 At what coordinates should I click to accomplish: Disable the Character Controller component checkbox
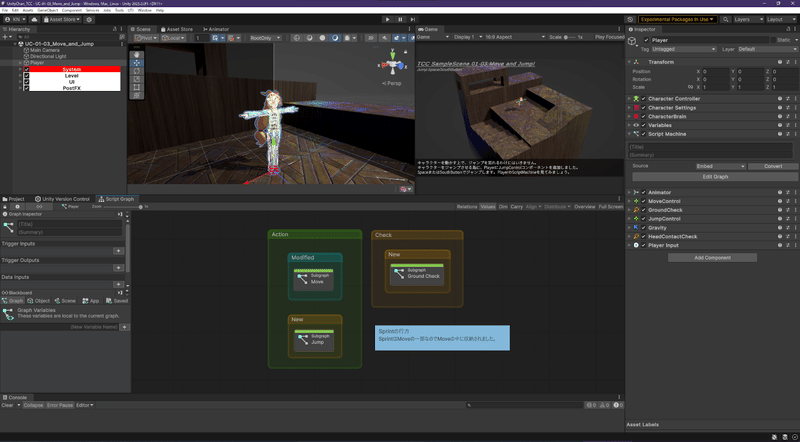643,99
